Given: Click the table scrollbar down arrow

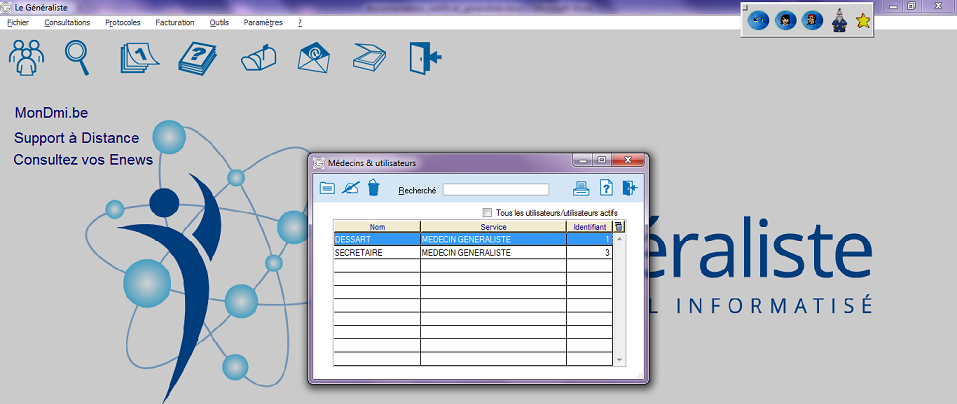Looking at the screenshot, I should [619, 360].
